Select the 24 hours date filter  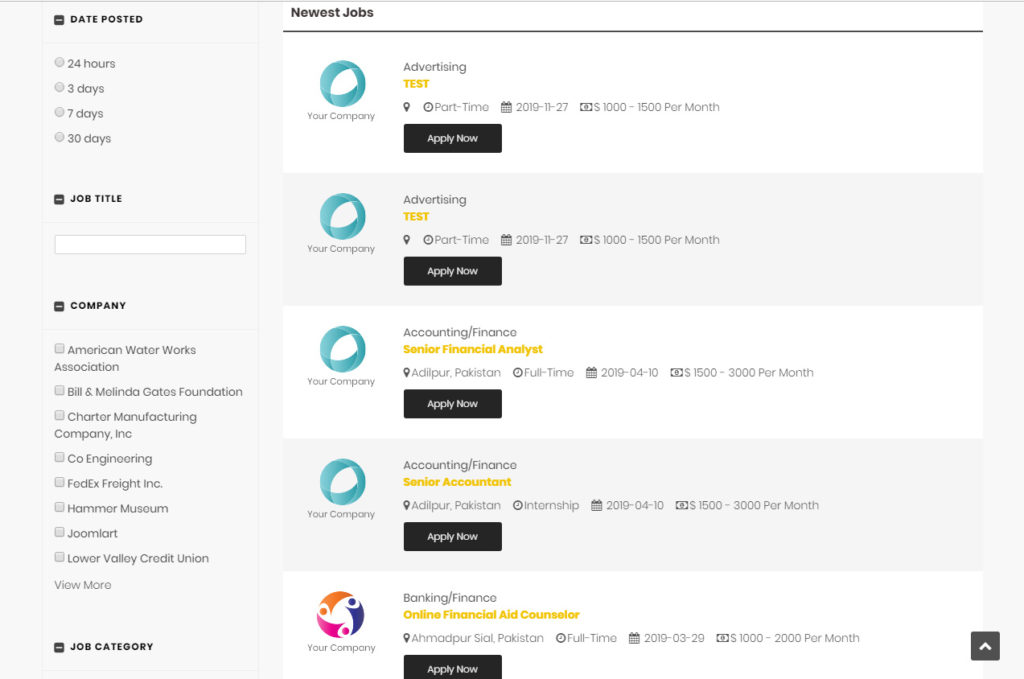[x=60, y=63]
